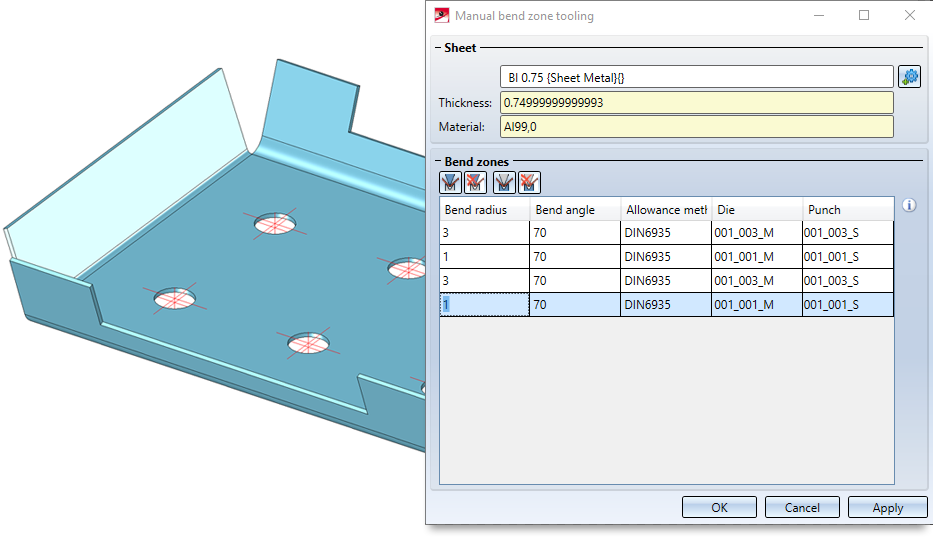Select die 001_001_M in highlighted row
Screen dimensions: 933x539
pos(757,305)
